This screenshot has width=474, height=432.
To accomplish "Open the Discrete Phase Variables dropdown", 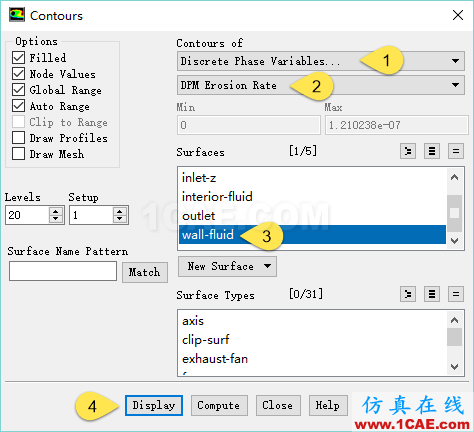I will click(321, 61).
